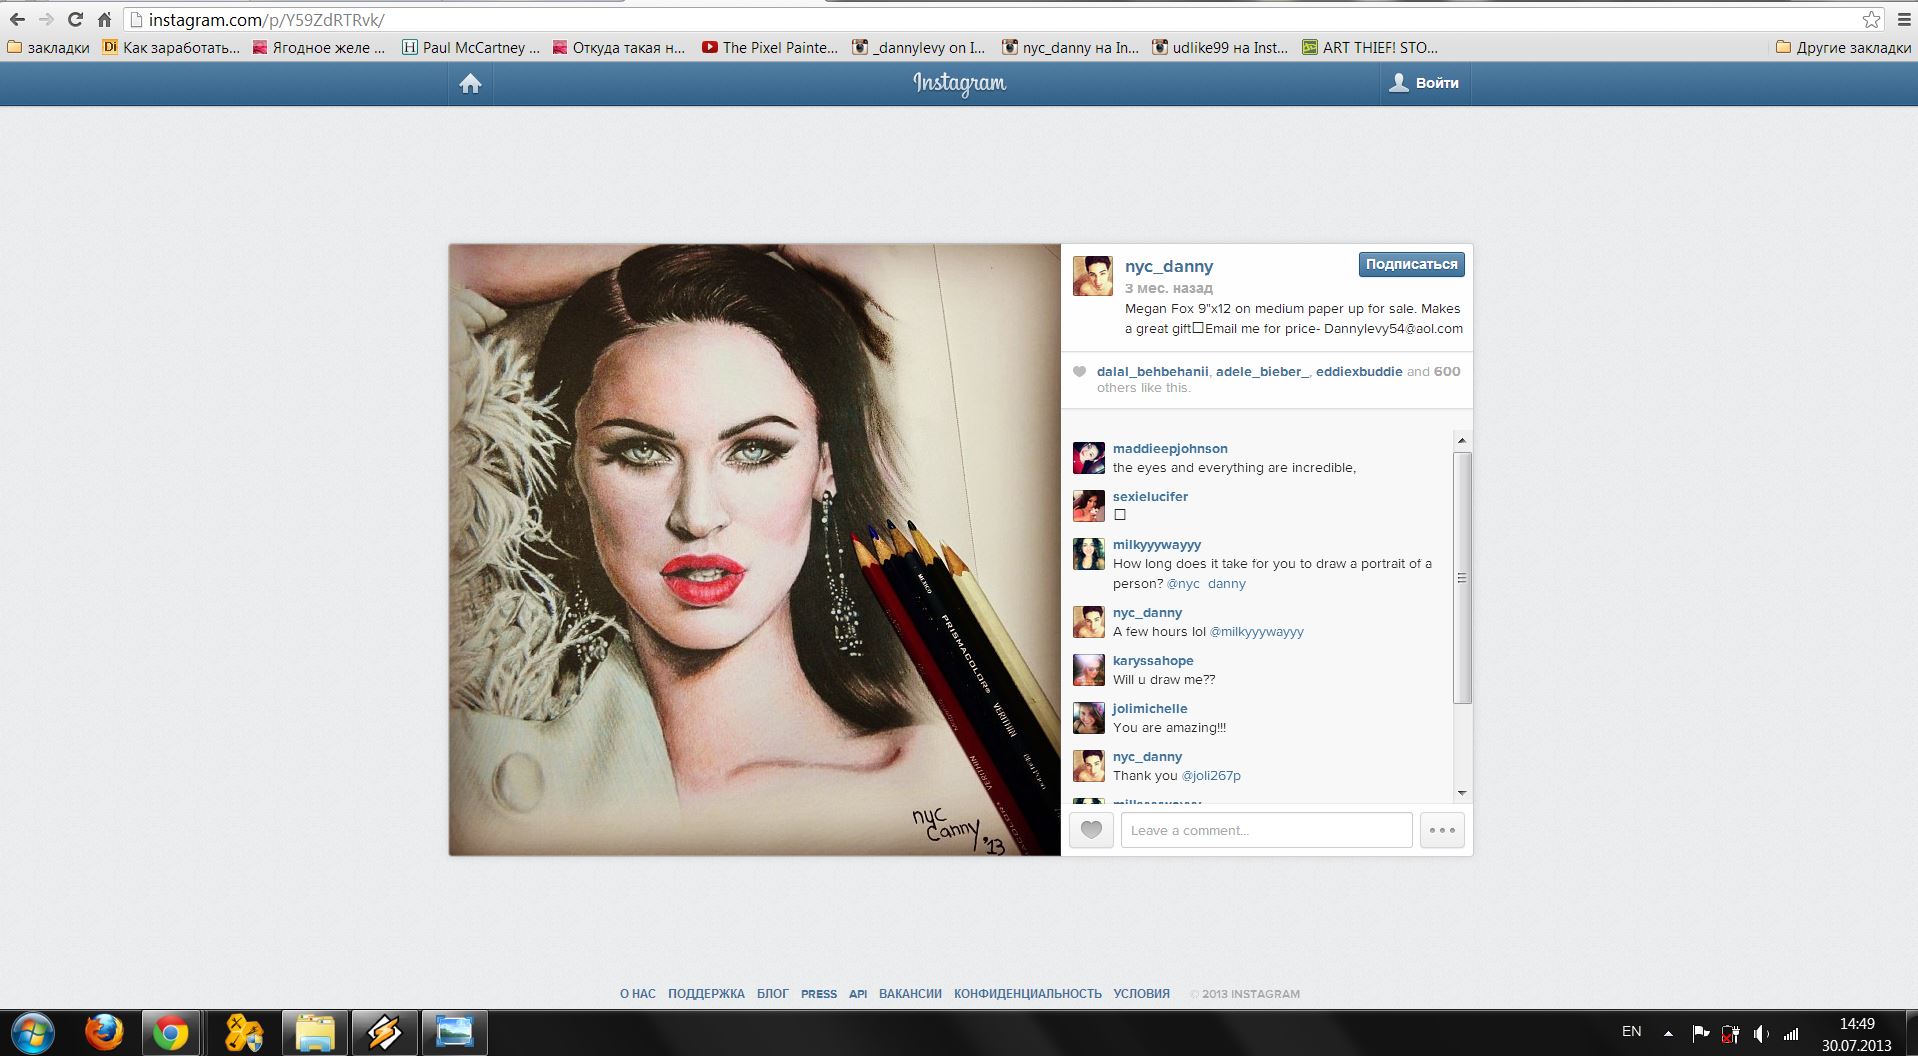Bookmark page with star icon
This screenshot has width=1918, height=1056.
(x=1871, y=20)
